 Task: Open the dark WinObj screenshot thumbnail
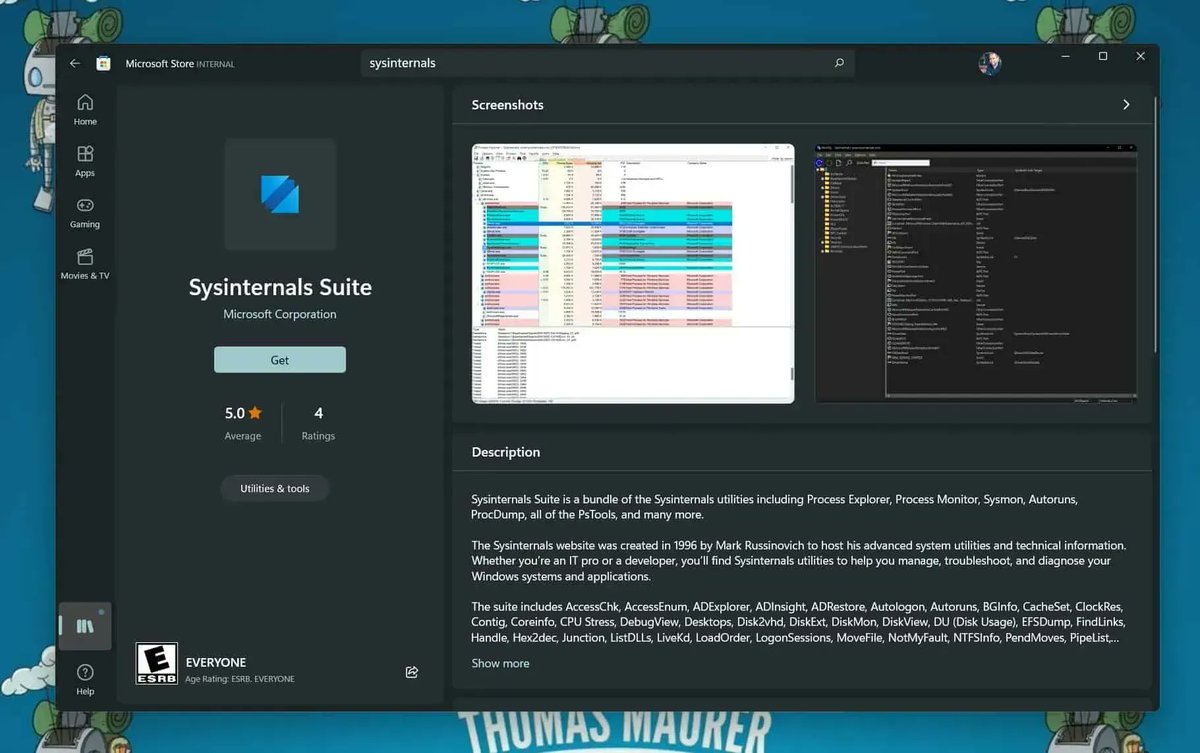tap(976, 273)
